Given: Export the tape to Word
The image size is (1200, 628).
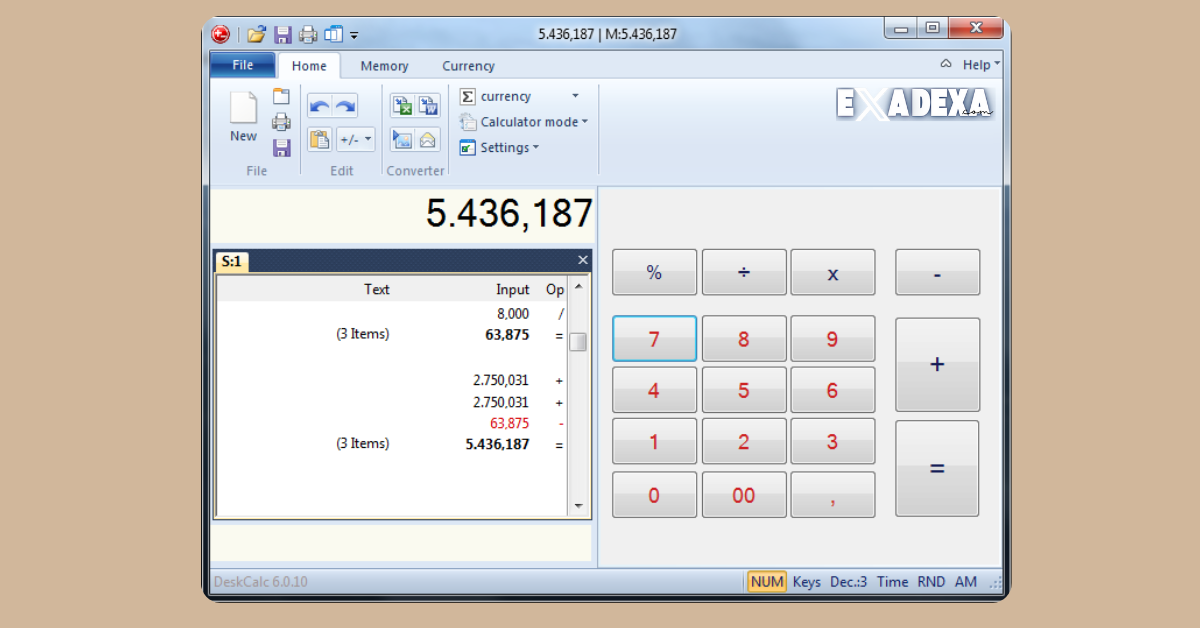Looking at the screenshot, I should point(427,104).
